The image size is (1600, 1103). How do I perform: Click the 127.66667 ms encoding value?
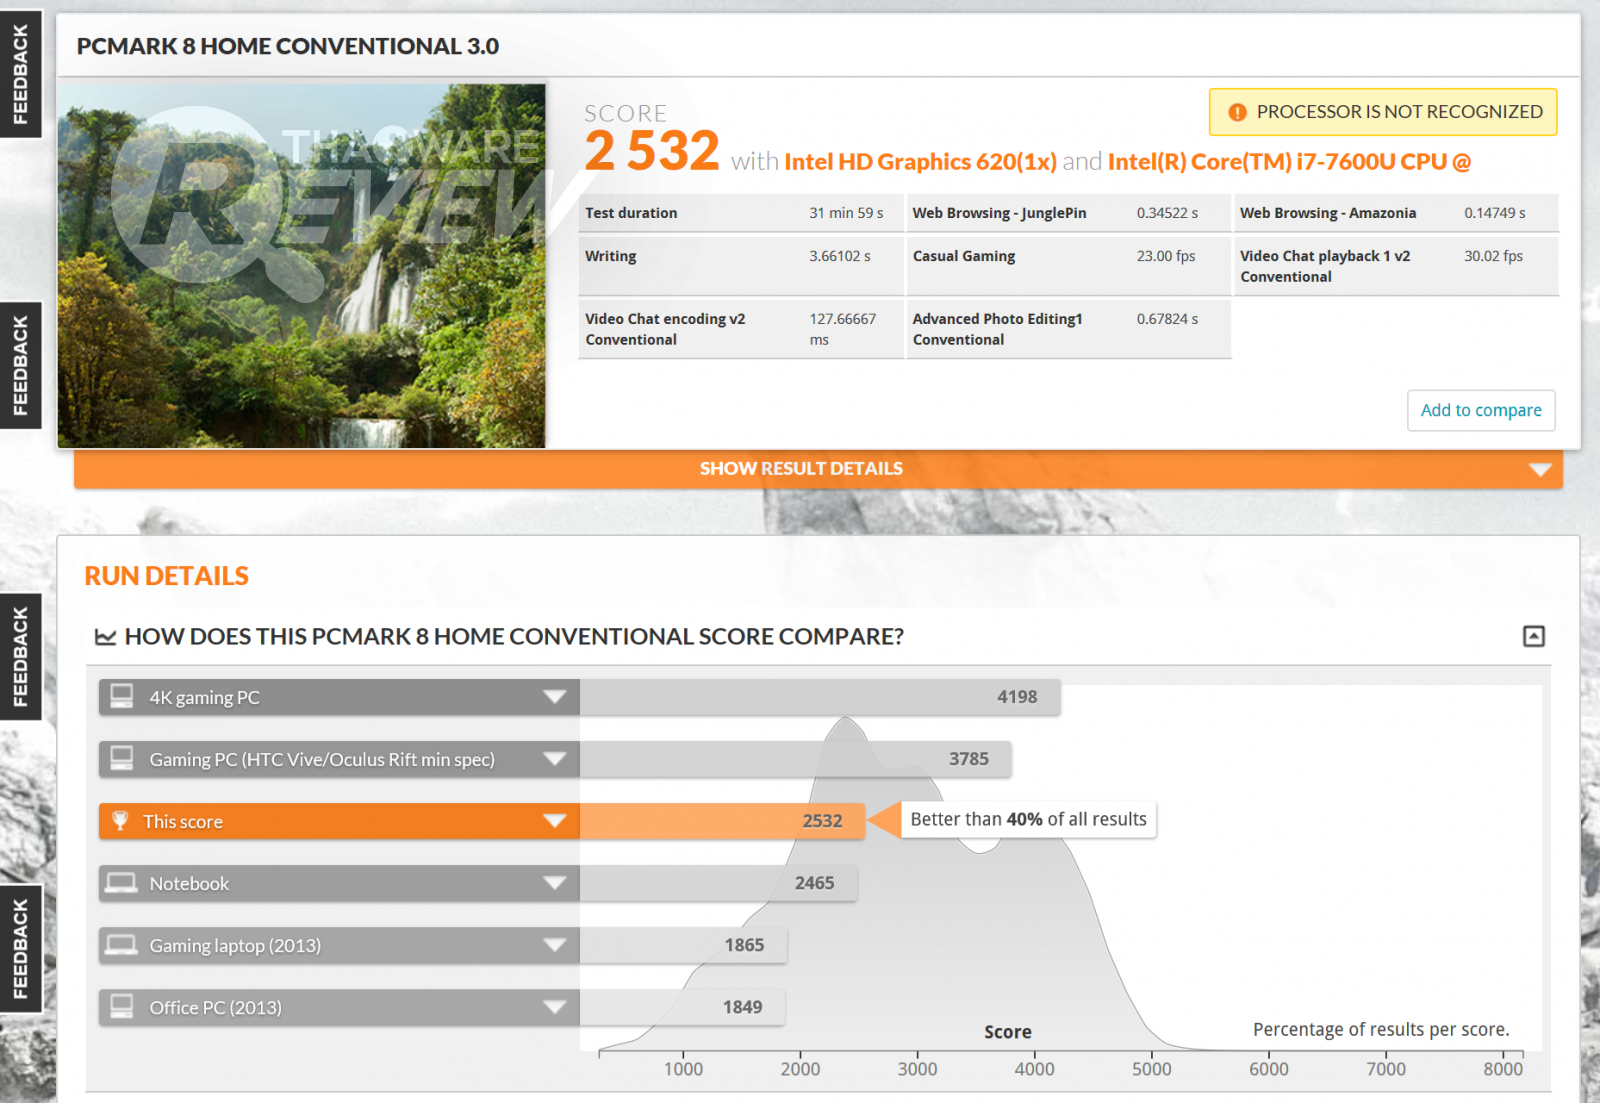[x=842, y=329]
